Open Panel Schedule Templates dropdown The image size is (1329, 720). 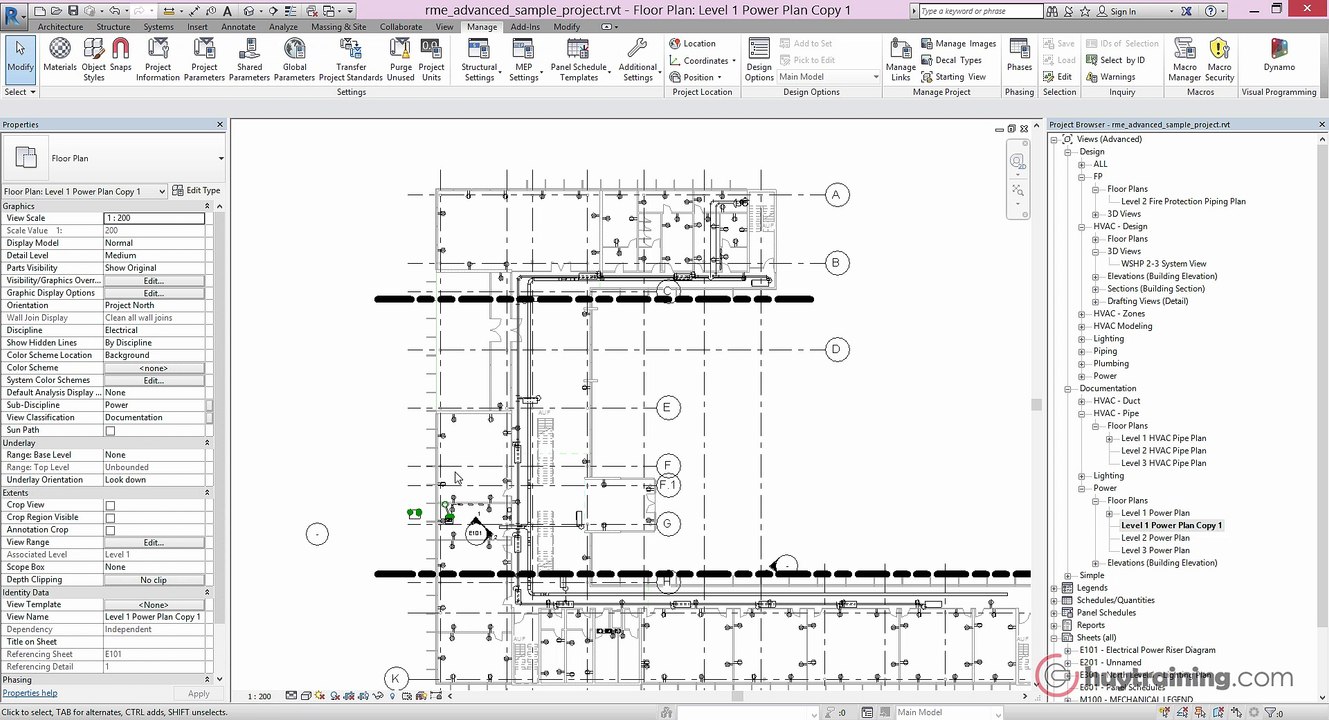coord(578,59)
